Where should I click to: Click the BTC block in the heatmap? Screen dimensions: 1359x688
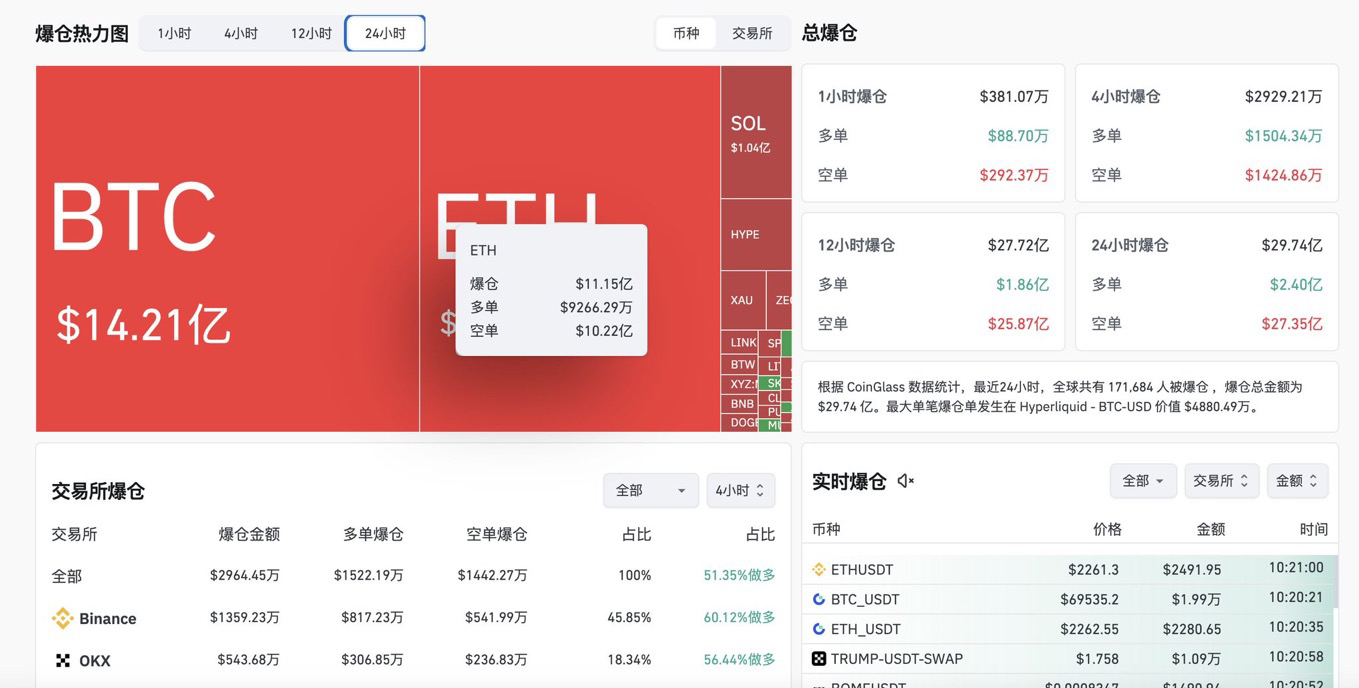(227, 249)
